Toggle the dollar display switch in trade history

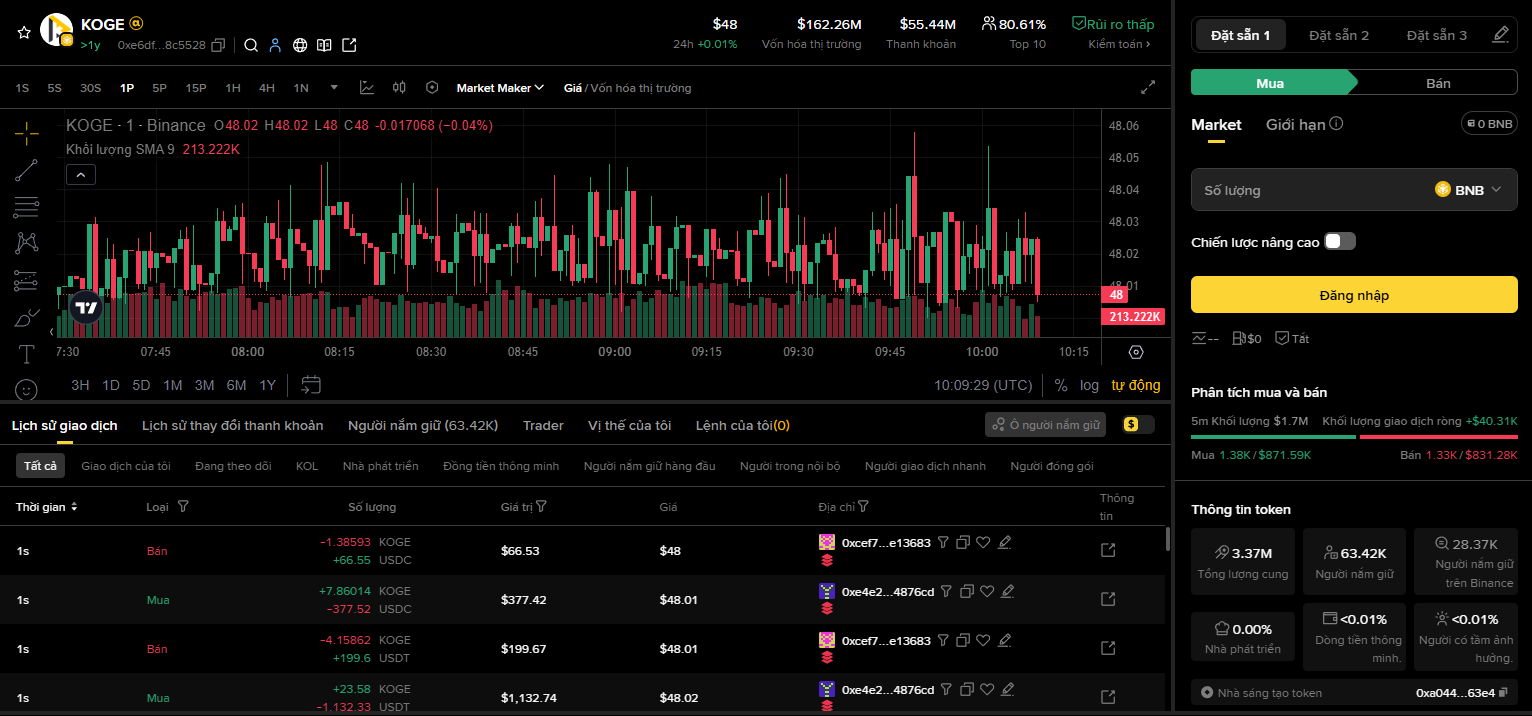point(1138,425)
